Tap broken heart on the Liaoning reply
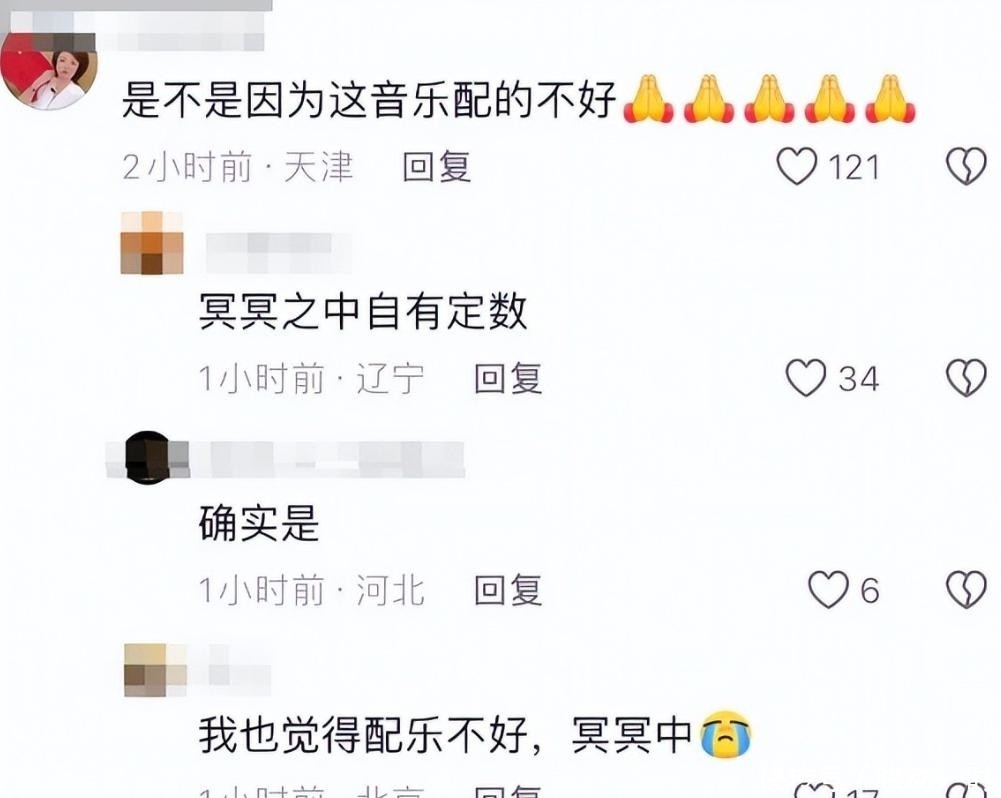The height and width of the screenshot is (798, 1001). click(966, 378)
